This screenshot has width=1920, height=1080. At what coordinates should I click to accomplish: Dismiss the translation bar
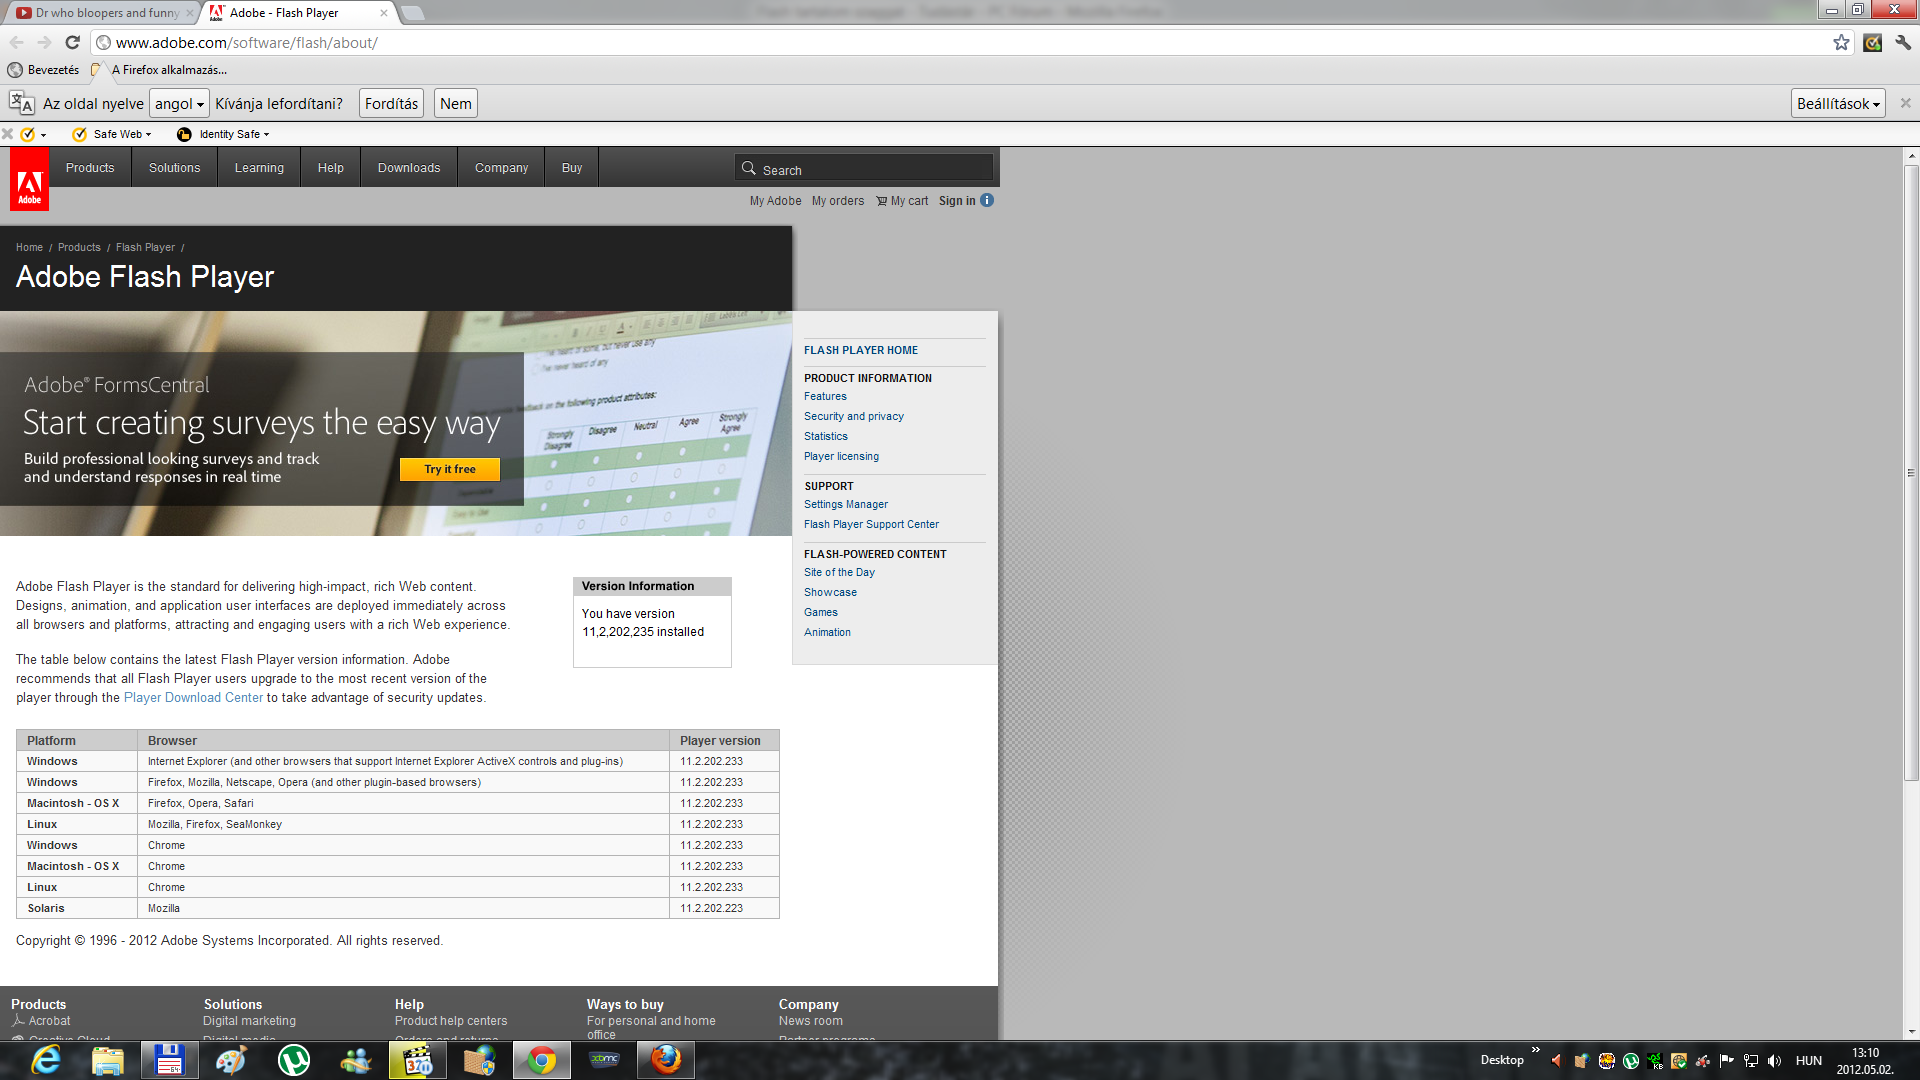[x=1905, y=103]
